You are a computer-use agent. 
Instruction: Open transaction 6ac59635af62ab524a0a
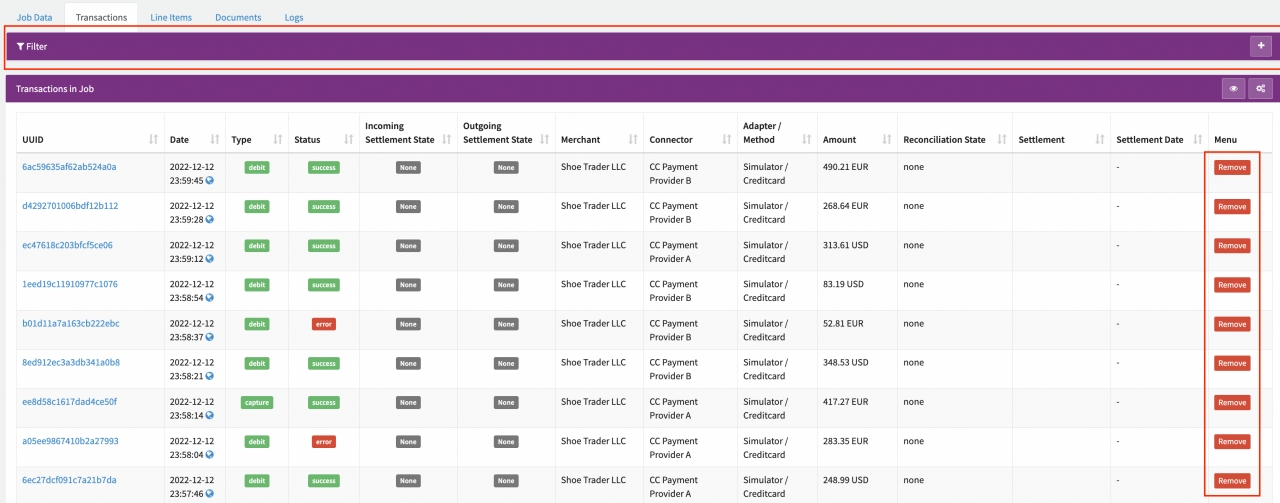(69, 167)
